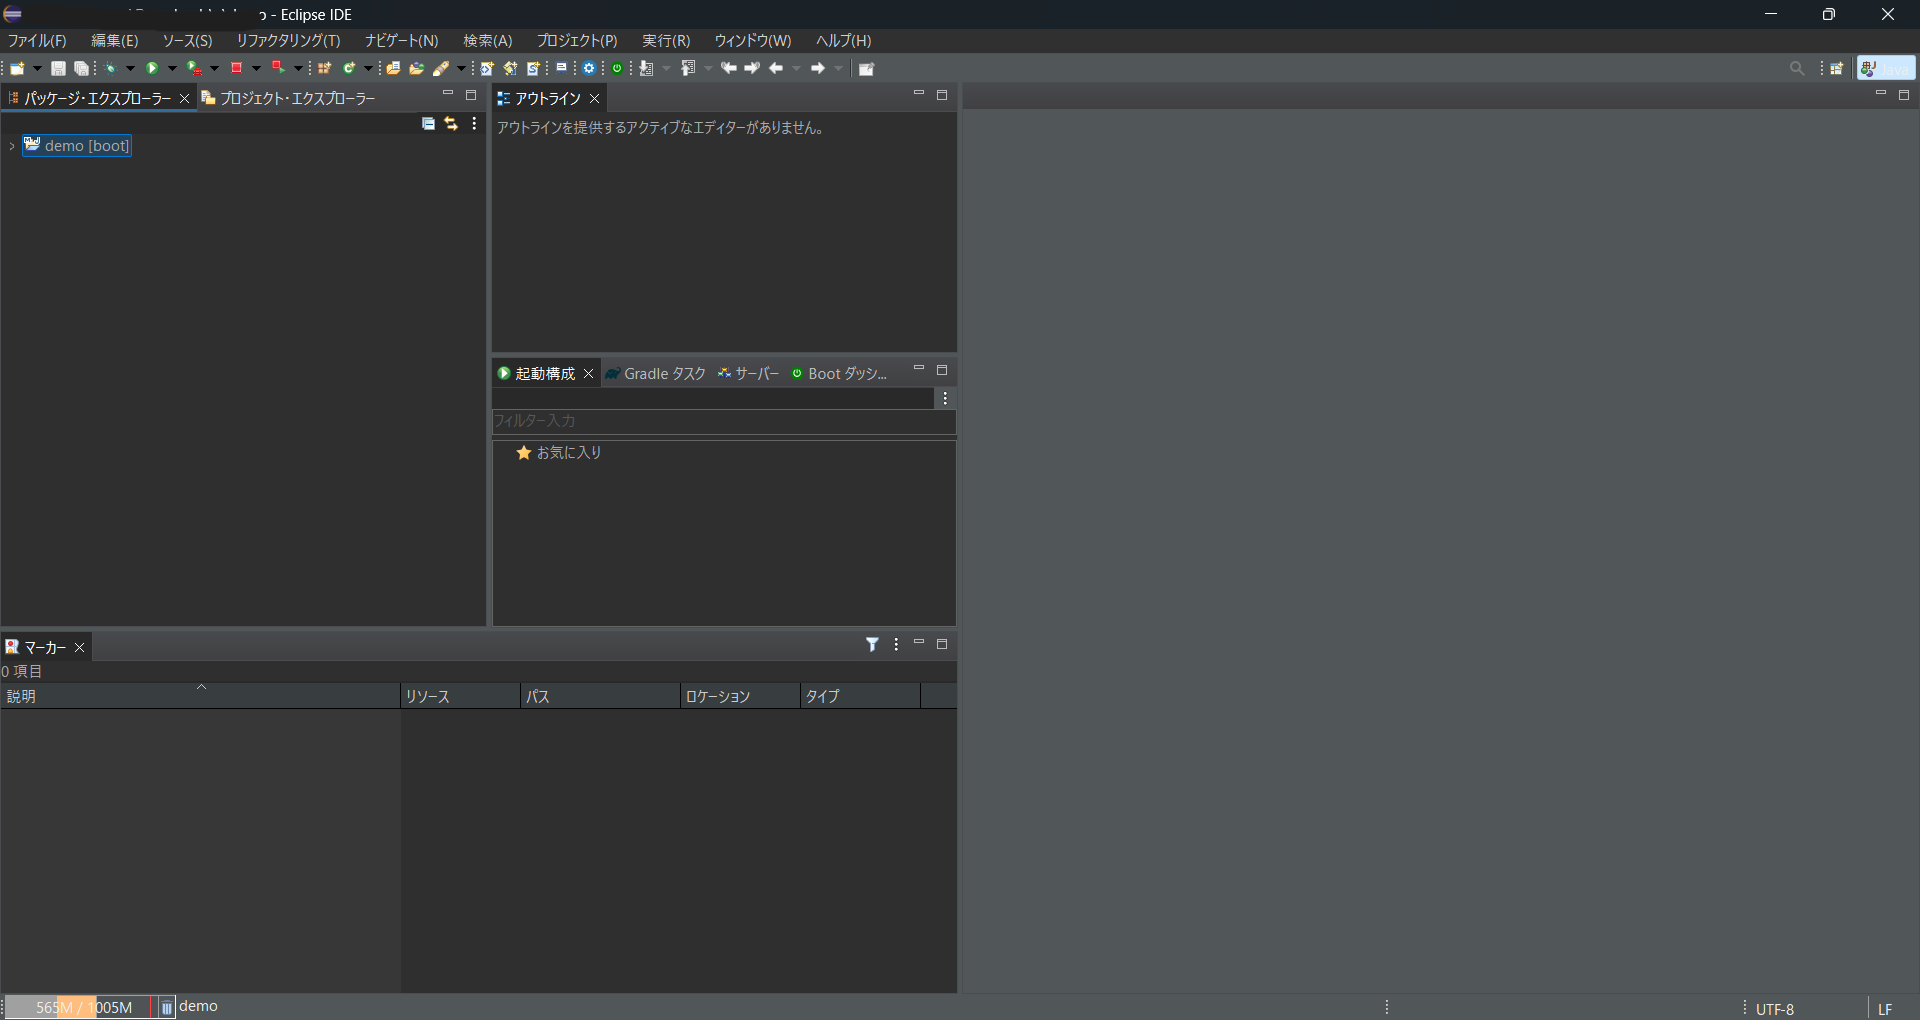1920x1020 pixels.
Task: Open the プロジェクト(P) menu
Action: (x=577, y=41)
